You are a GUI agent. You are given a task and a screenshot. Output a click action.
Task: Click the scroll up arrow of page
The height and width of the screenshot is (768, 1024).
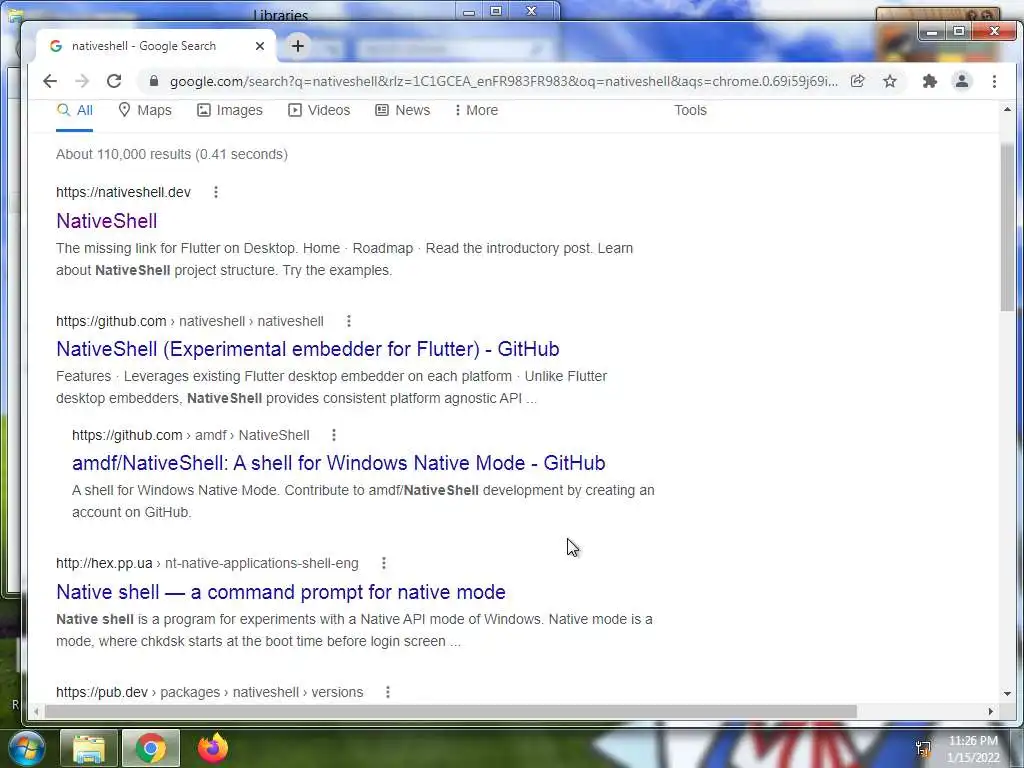click(1007, 110)
